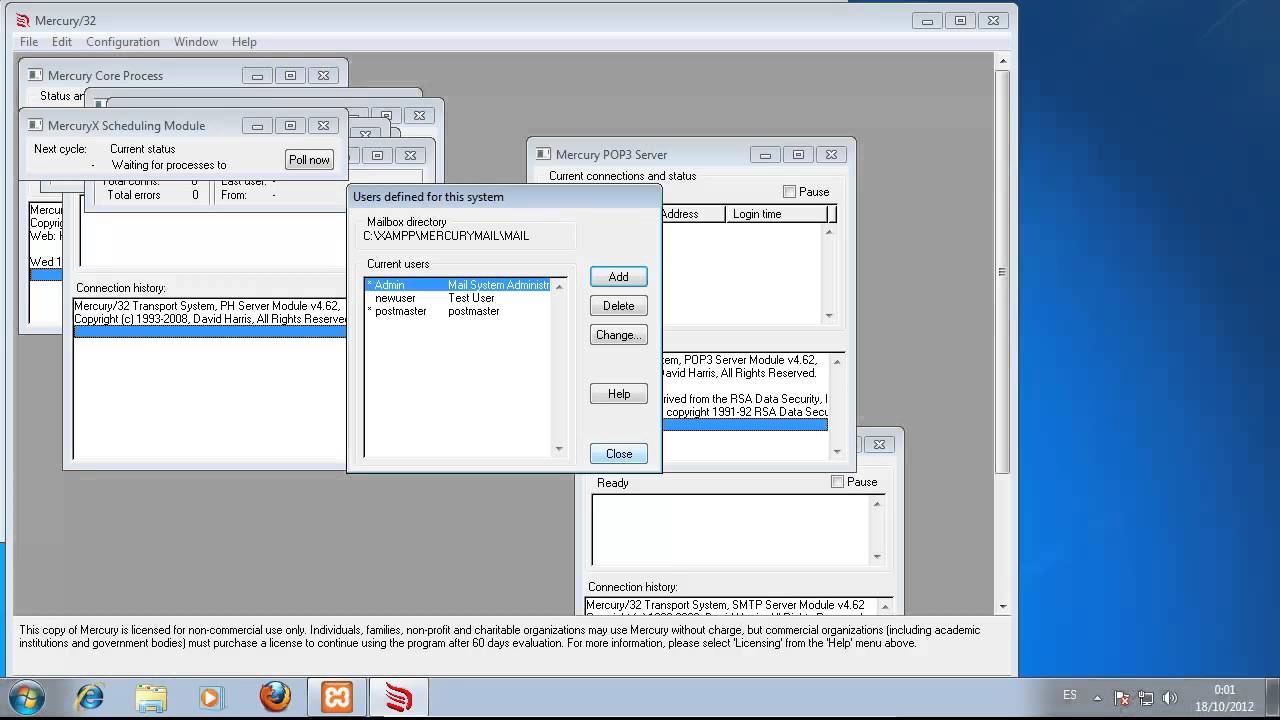Select the postmaster user row
The width and height of the screenshot is (1280, 720).
tap(459, 311)
